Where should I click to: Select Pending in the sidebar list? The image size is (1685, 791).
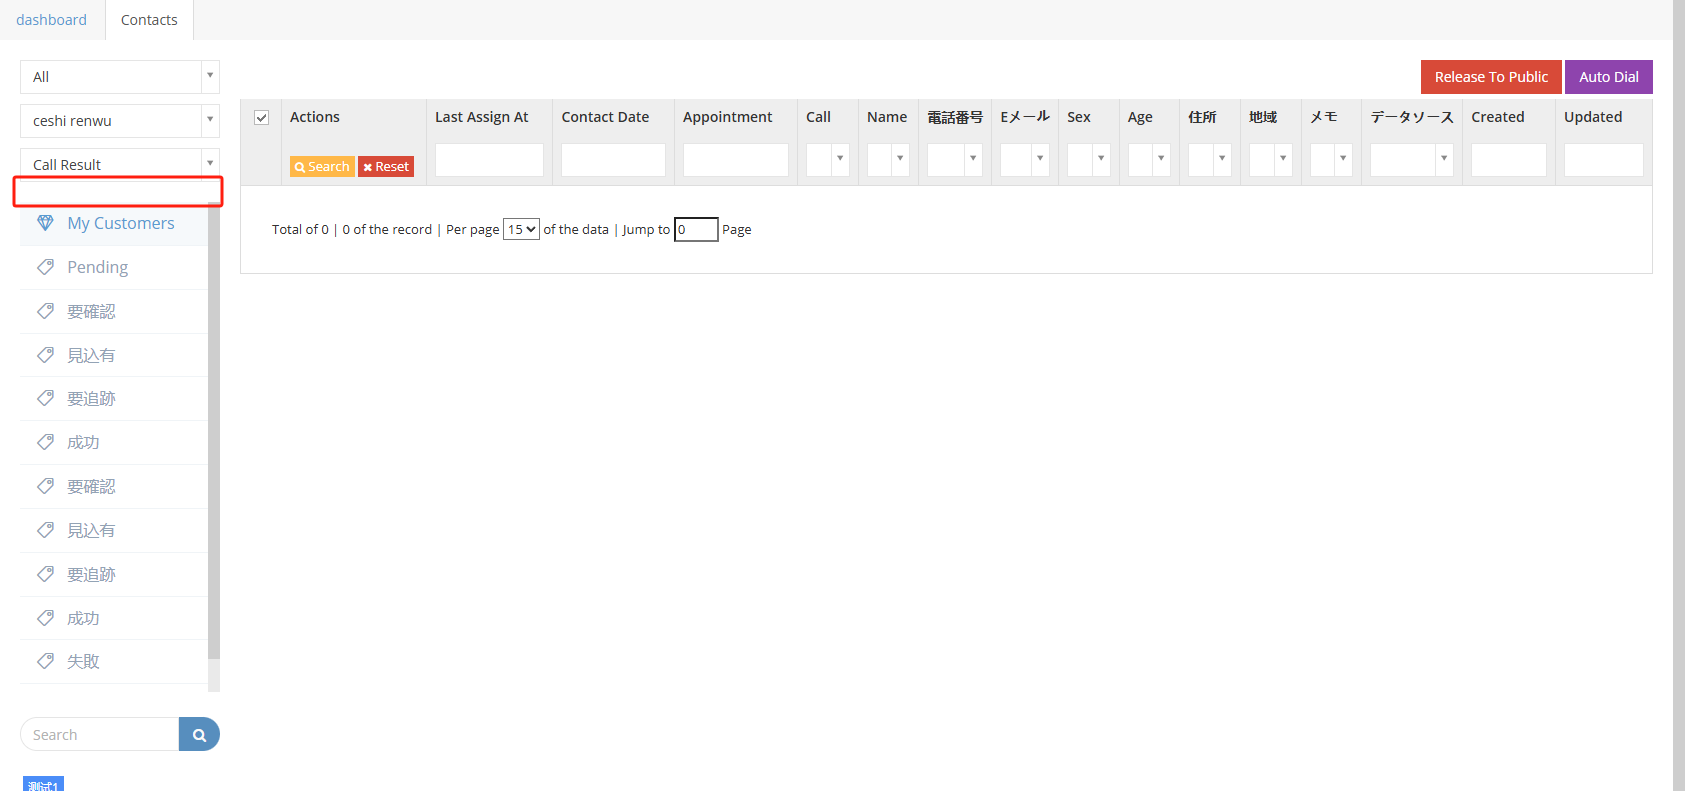[114, 267]
